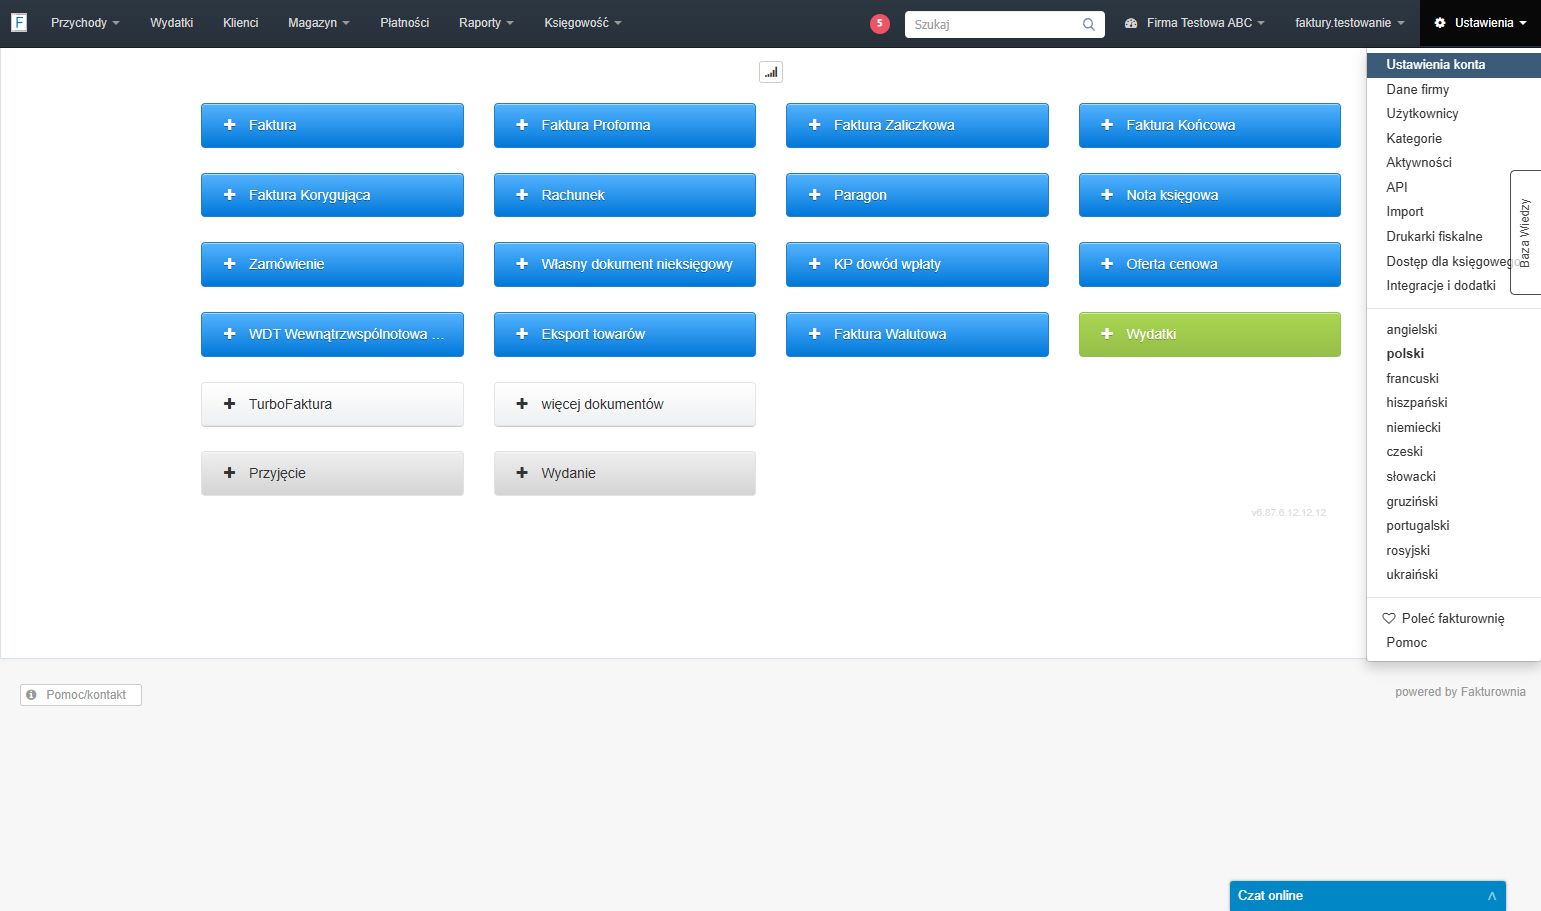1541x911 pixels.
Task: Add a Faktura Zaliczkowa document
Action: coord(917,125)
